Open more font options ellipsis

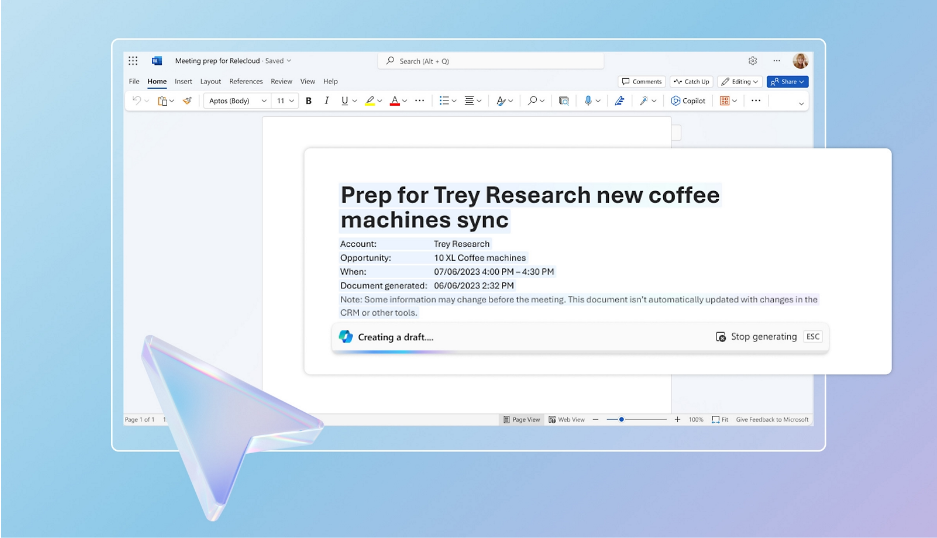point(419,100)
